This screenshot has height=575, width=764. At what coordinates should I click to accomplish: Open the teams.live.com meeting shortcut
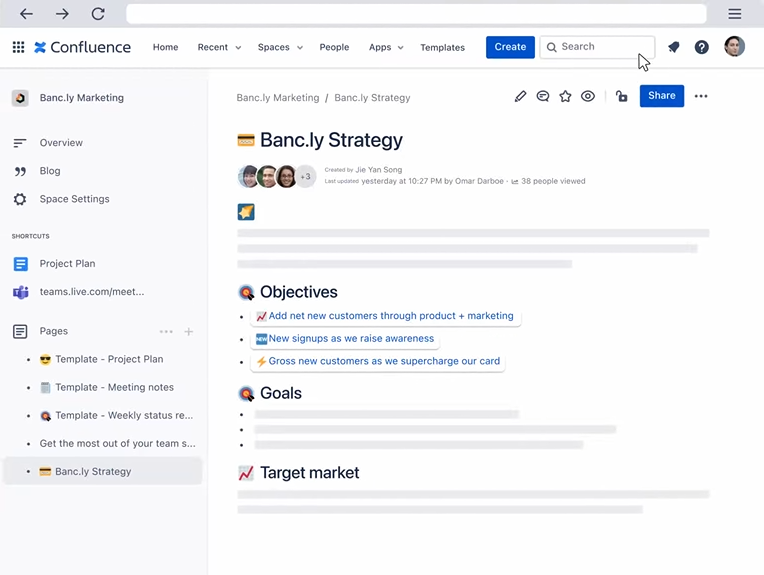point(92,292)
